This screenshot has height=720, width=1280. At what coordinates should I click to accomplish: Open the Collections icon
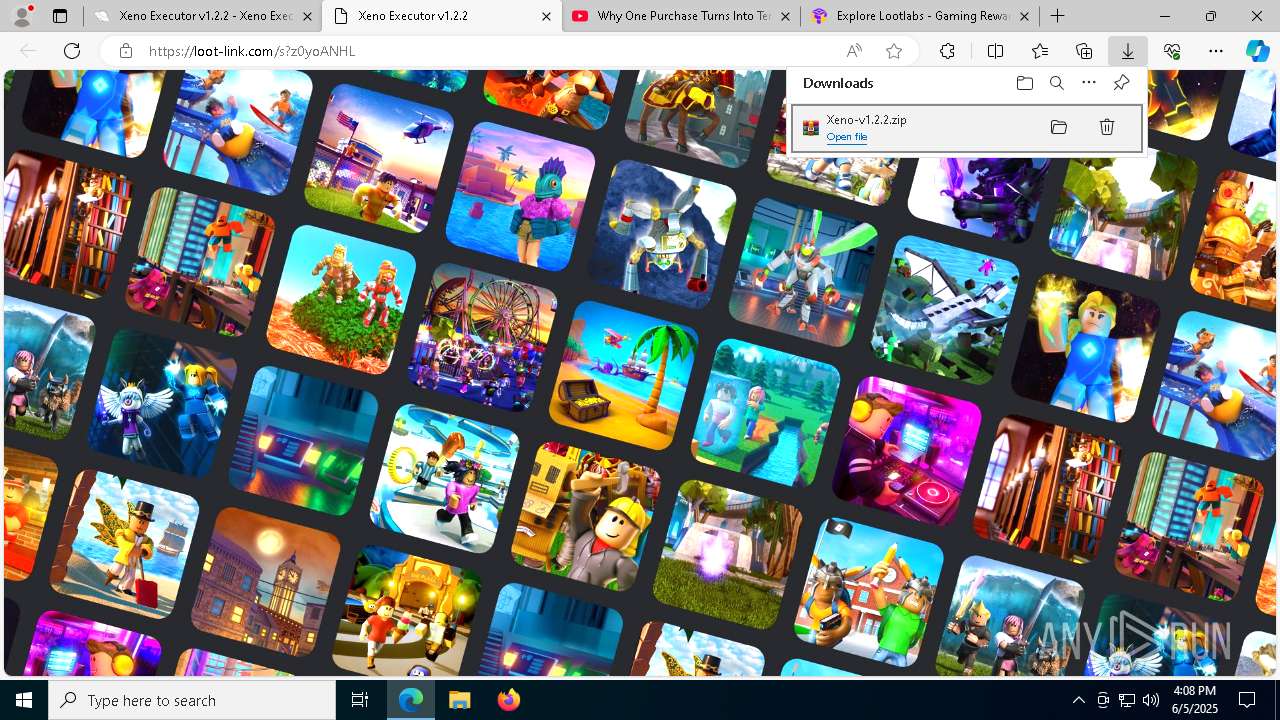(1084, 51)
